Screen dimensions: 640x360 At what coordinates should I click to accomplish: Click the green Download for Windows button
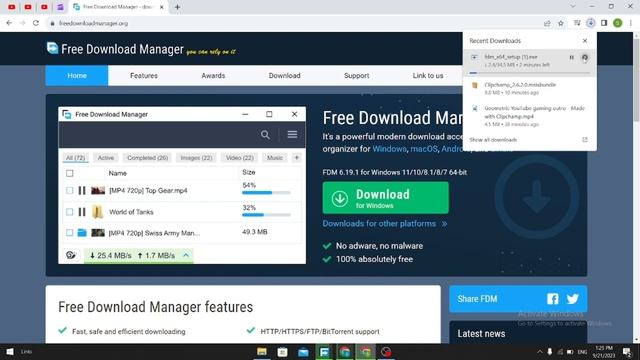point(385,198)
